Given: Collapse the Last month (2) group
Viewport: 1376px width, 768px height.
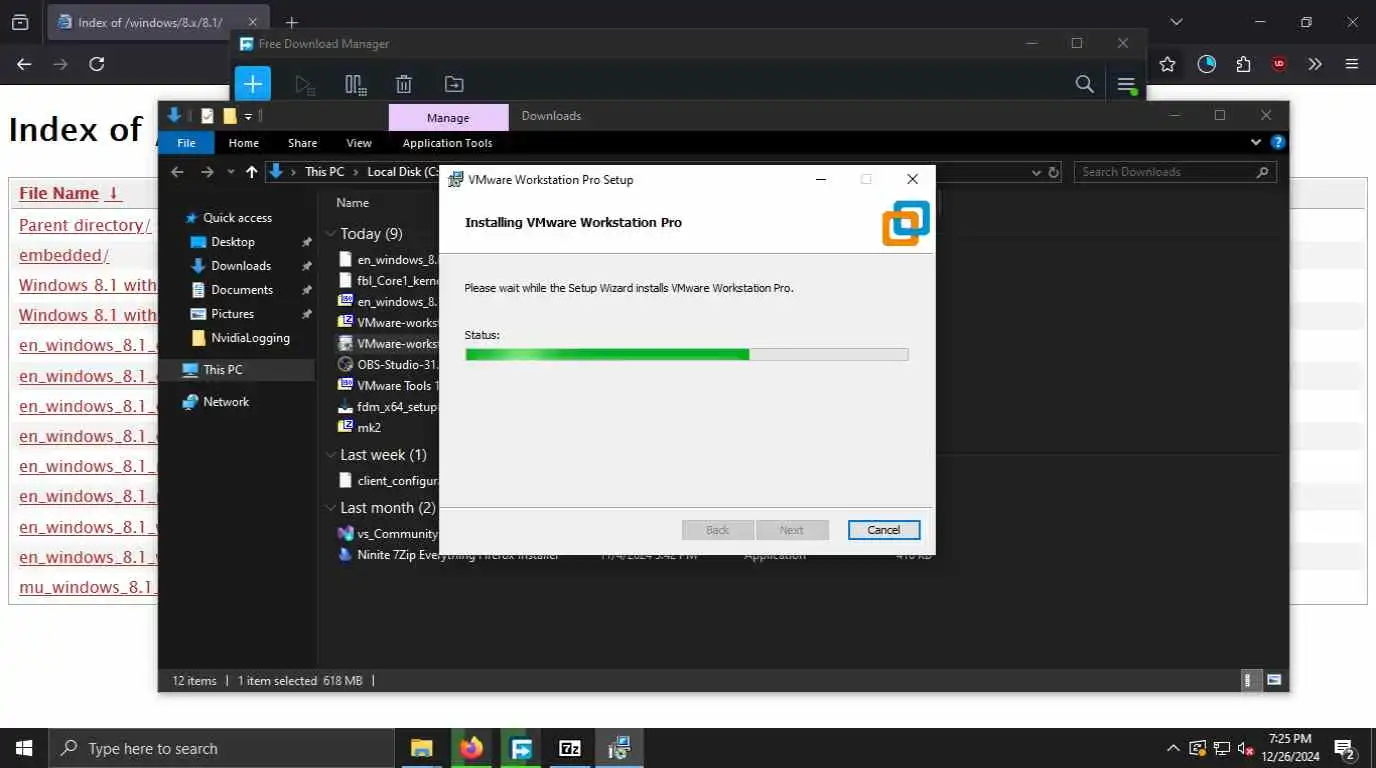Looking at the screenshot, I should (331, 508).
